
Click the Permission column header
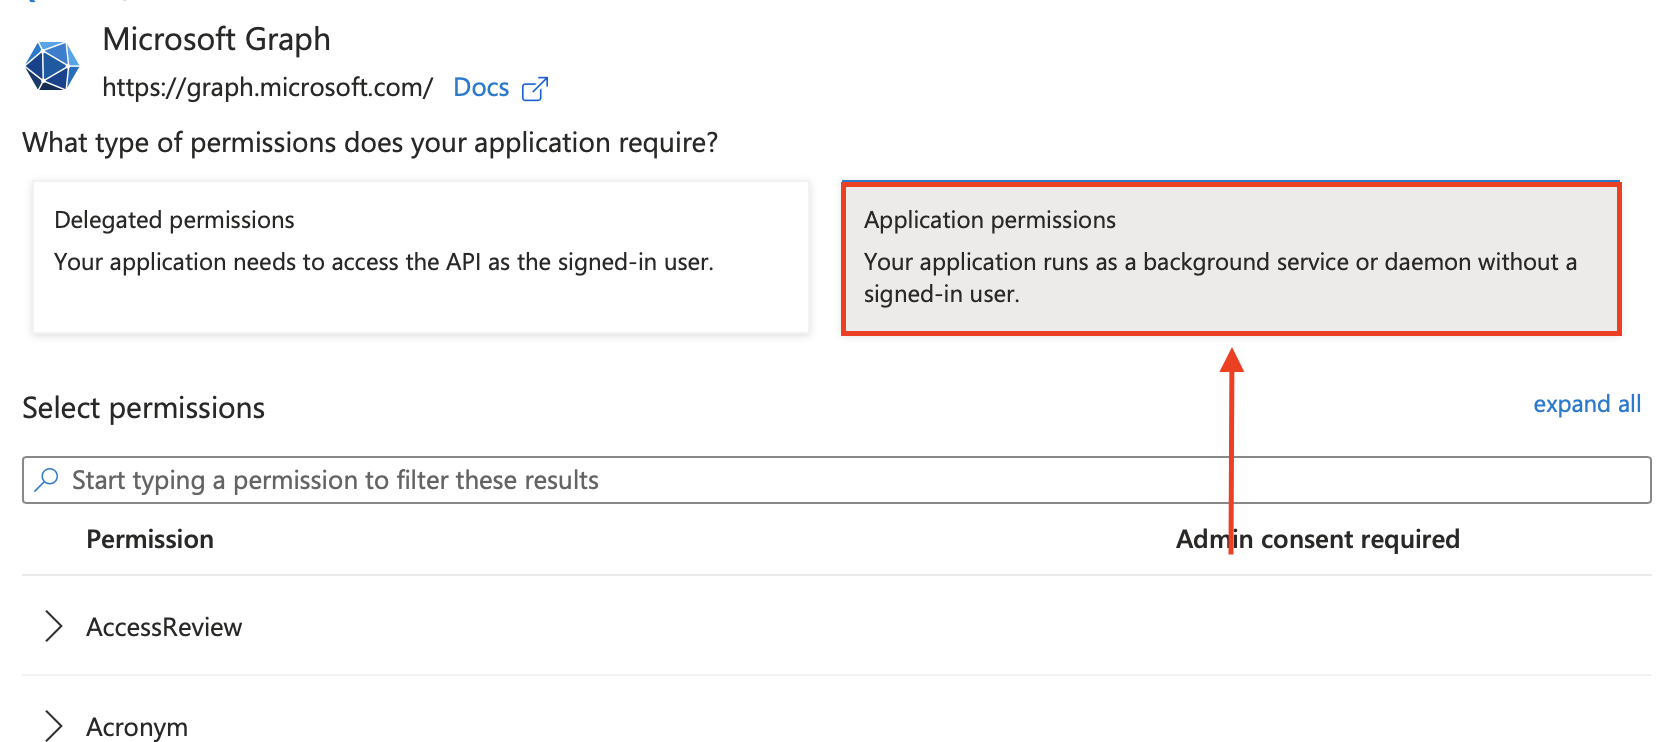click(x=150, y=539)
